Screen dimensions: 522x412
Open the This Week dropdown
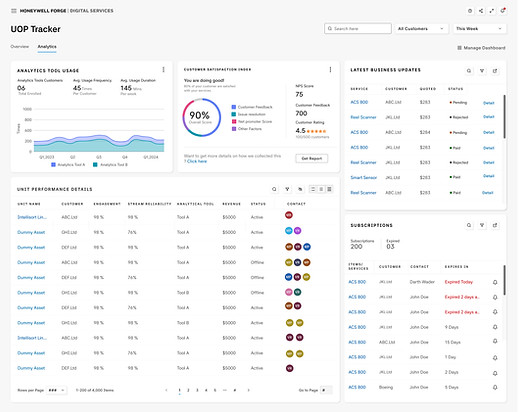[x=479, y=29]
